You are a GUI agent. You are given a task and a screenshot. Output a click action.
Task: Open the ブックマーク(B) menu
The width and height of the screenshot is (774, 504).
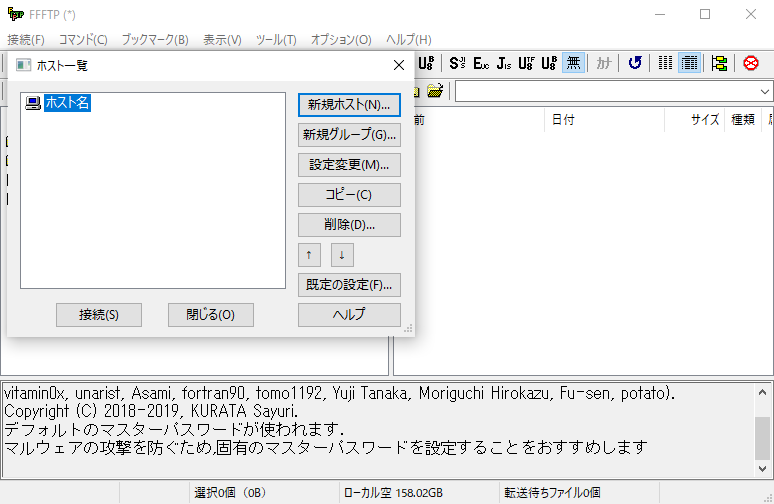pyautogui.click(x=155, y=39)
